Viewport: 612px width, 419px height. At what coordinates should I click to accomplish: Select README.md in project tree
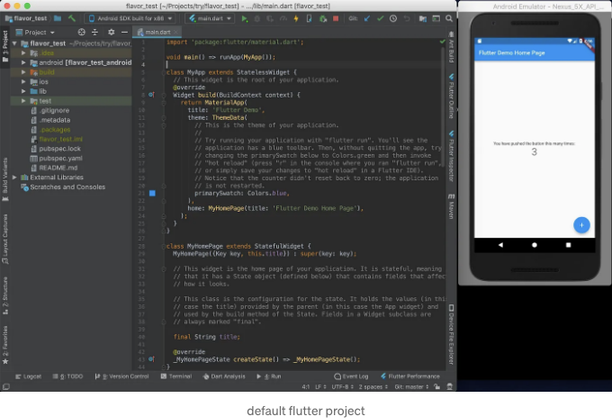point(58,168)
